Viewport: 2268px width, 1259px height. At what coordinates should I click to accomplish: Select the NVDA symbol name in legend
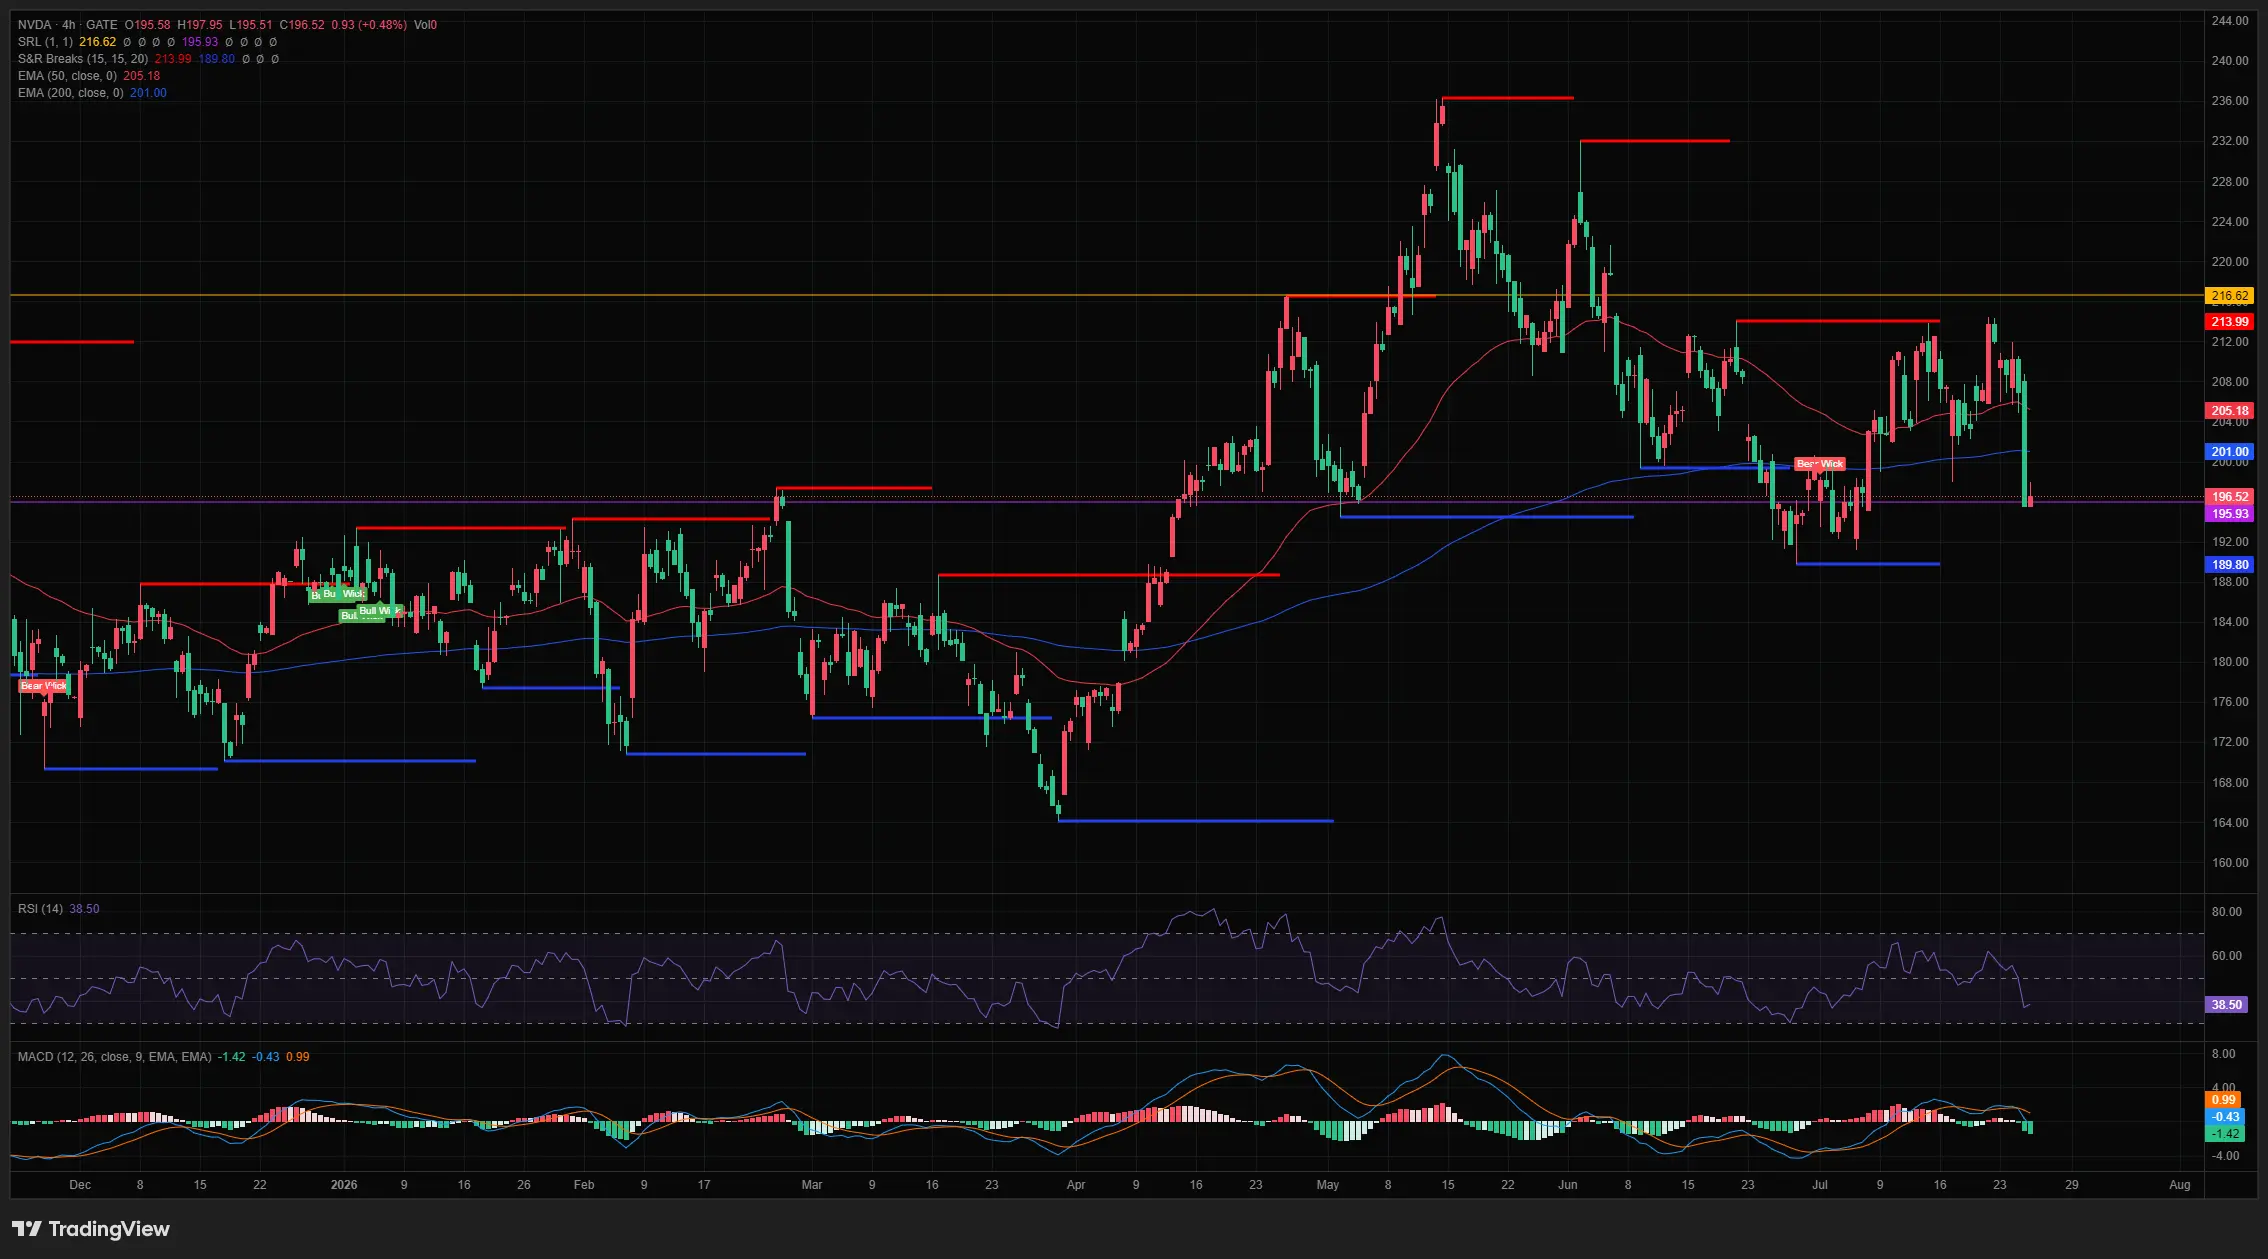pyautogui.click(x=34, y=25)
